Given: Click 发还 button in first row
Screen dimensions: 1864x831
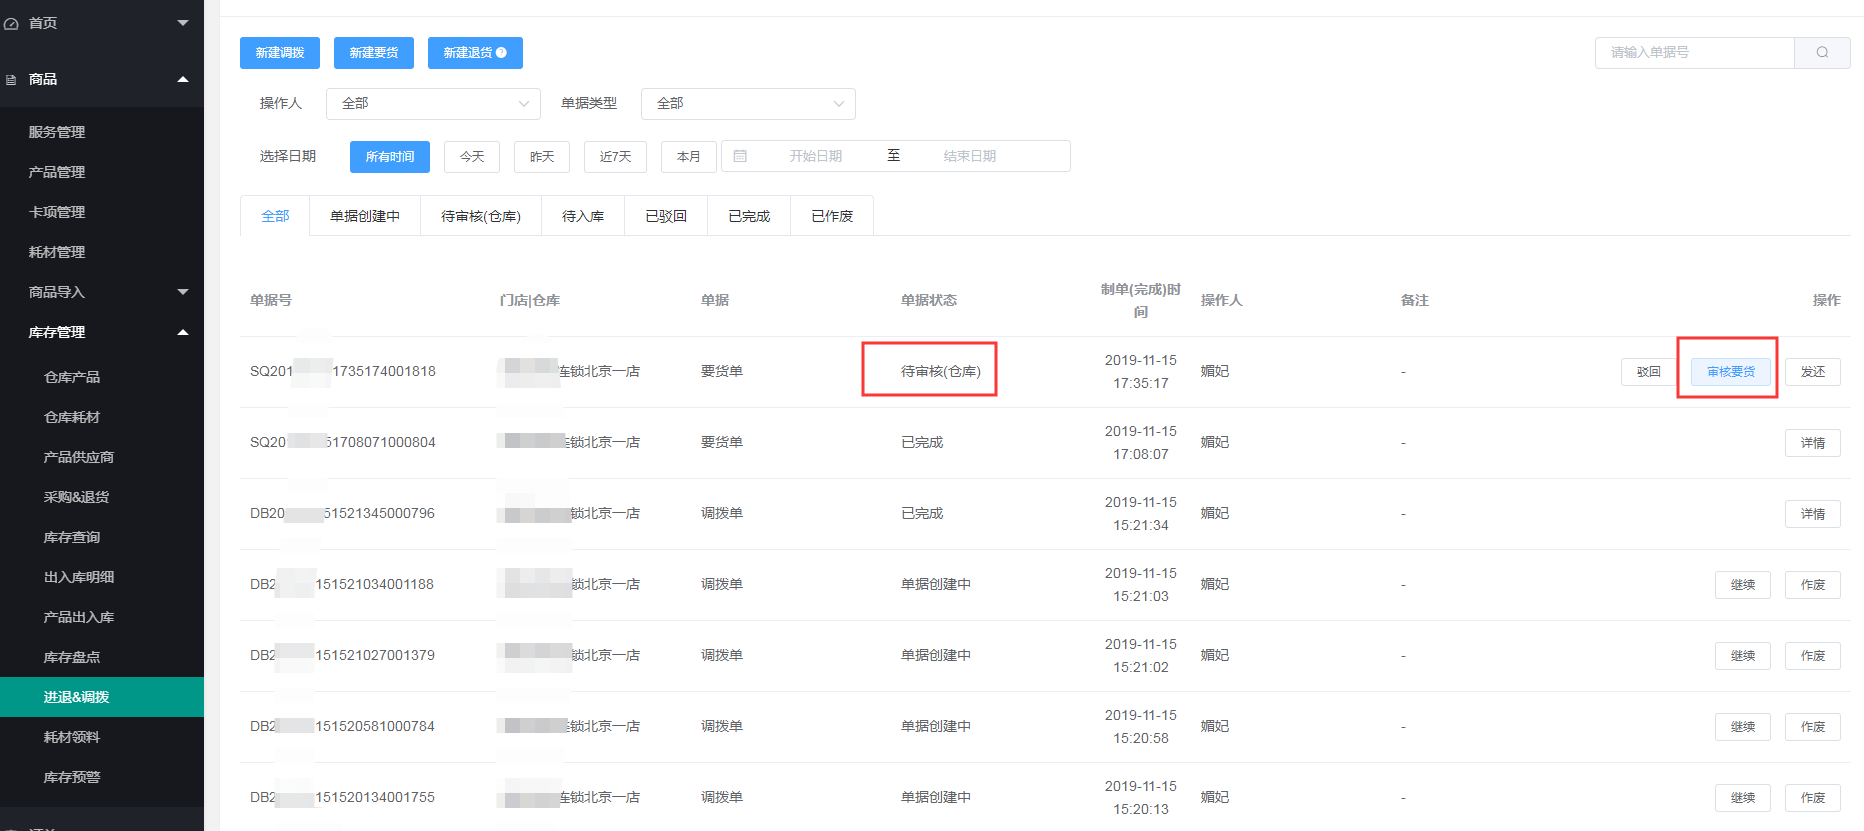Looking at the screenshot, I should 1813,372.
